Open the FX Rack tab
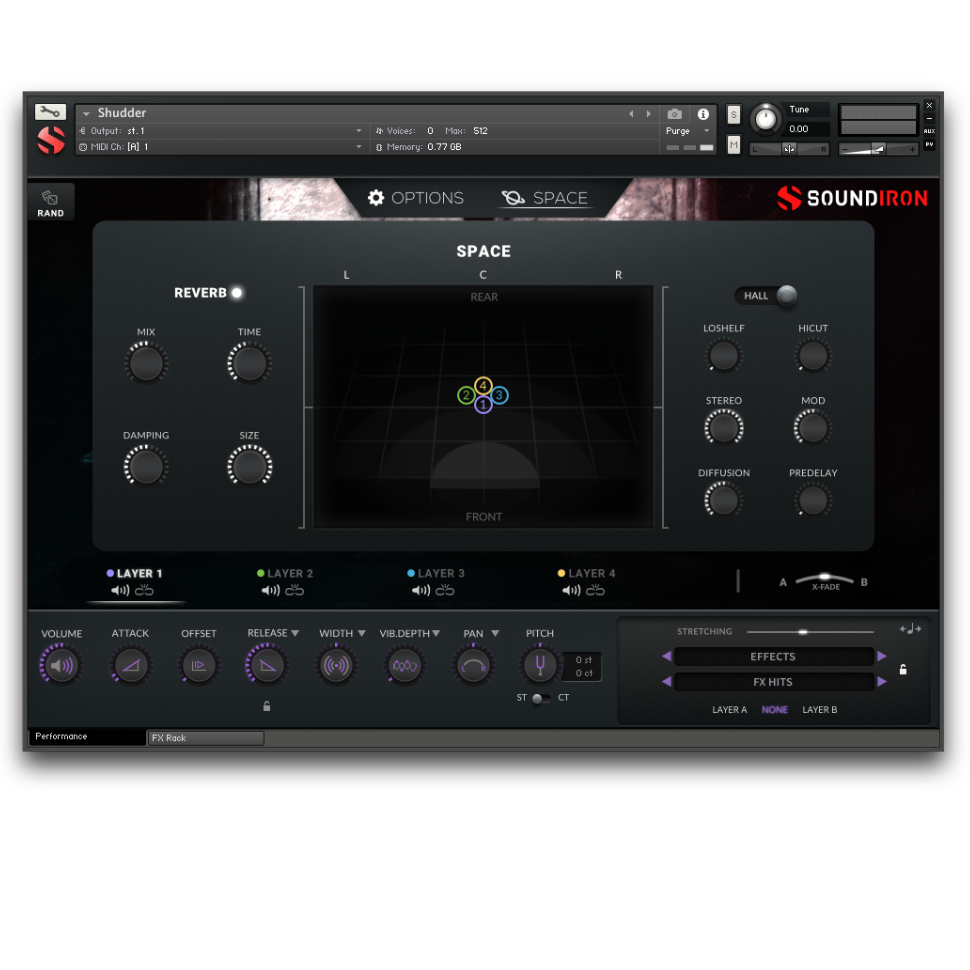The width and height of the screenshot is (970, 970). pyautogui.click(x=205, y=738)
